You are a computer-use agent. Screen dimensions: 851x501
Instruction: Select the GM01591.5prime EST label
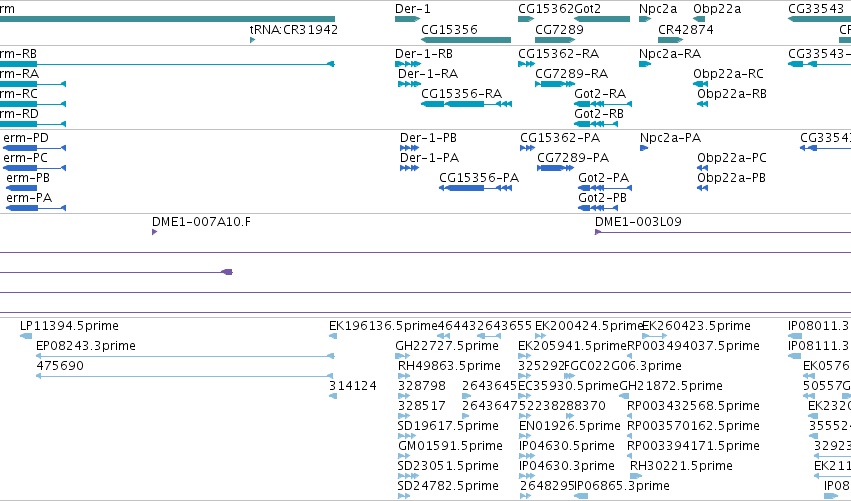[450, 446]
